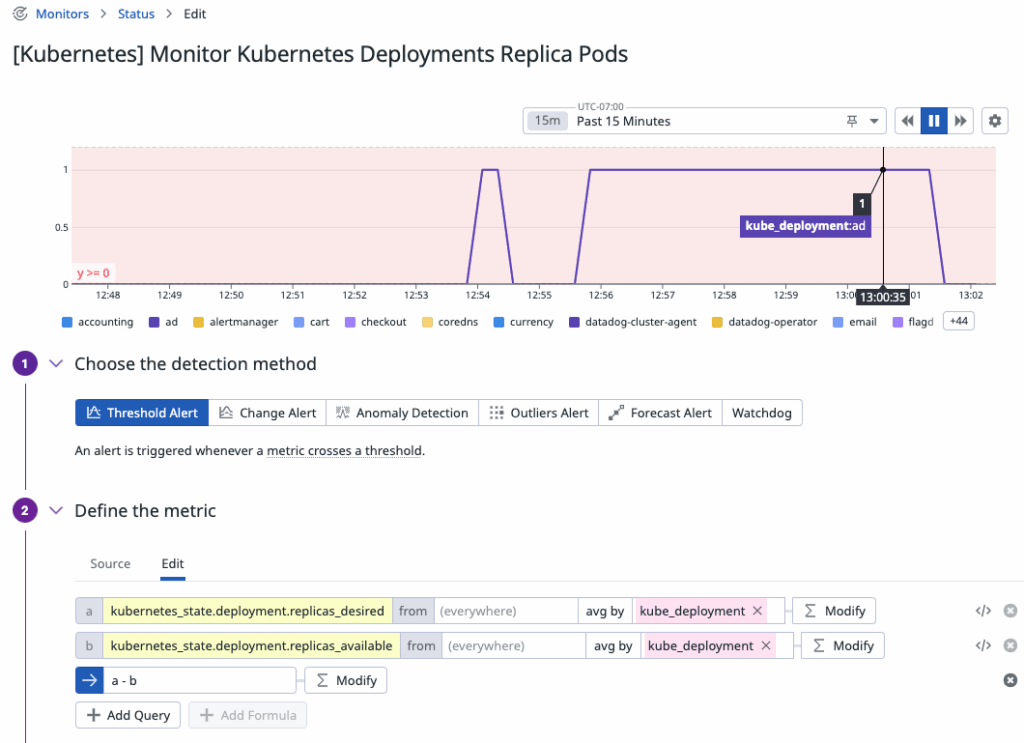1024x743 pixels.
Task: Switch to the Source tab
Action: point(110,564)
